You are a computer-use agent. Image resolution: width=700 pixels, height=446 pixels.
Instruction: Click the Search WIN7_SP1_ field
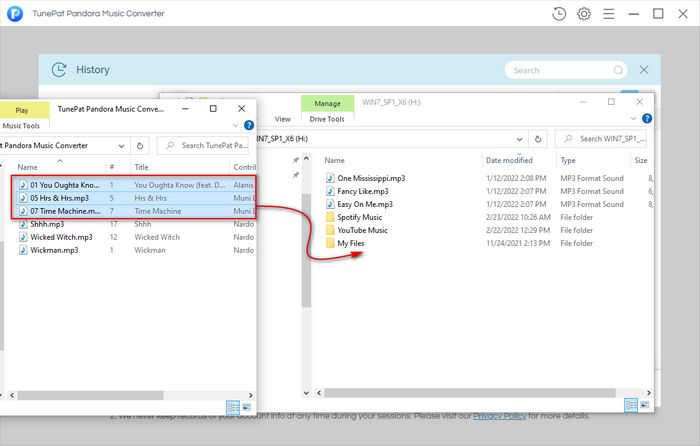tap(601, 139)
